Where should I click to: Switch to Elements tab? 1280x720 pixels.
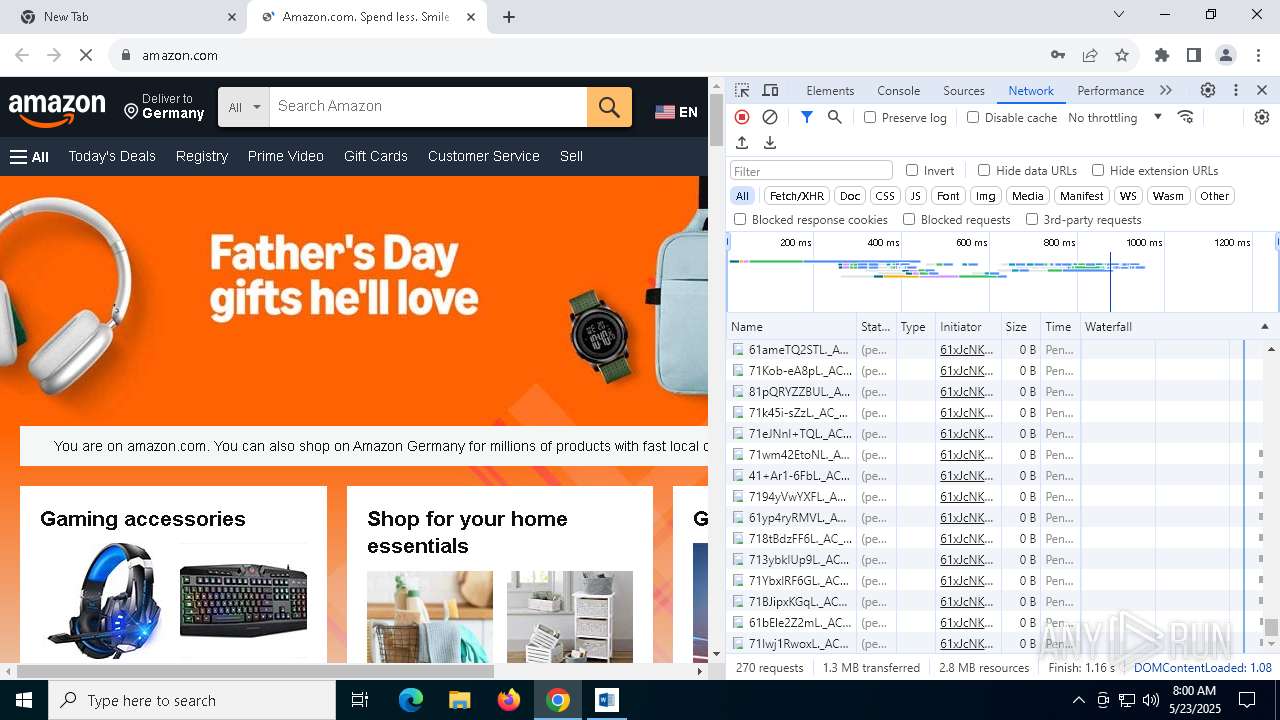[830, 90]
